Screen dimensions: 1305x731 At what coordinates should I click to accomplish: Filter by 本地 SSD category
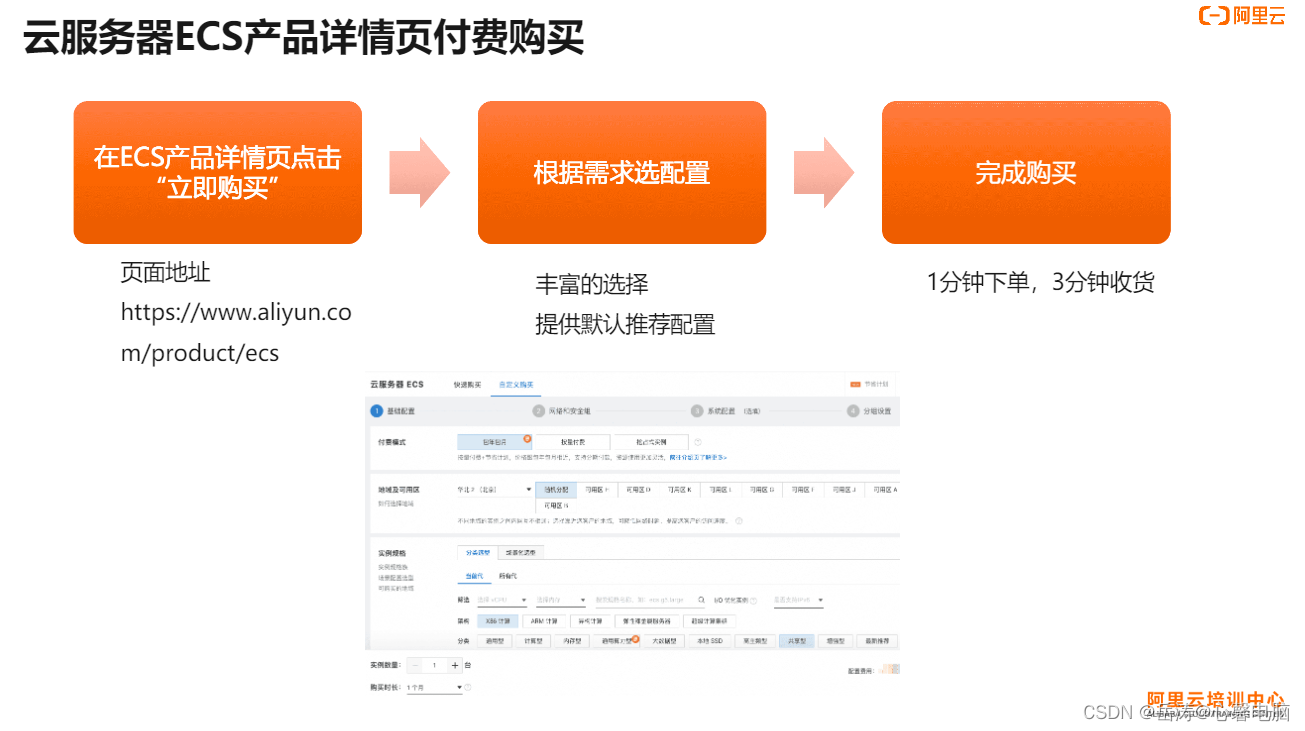tap(709, 641)
